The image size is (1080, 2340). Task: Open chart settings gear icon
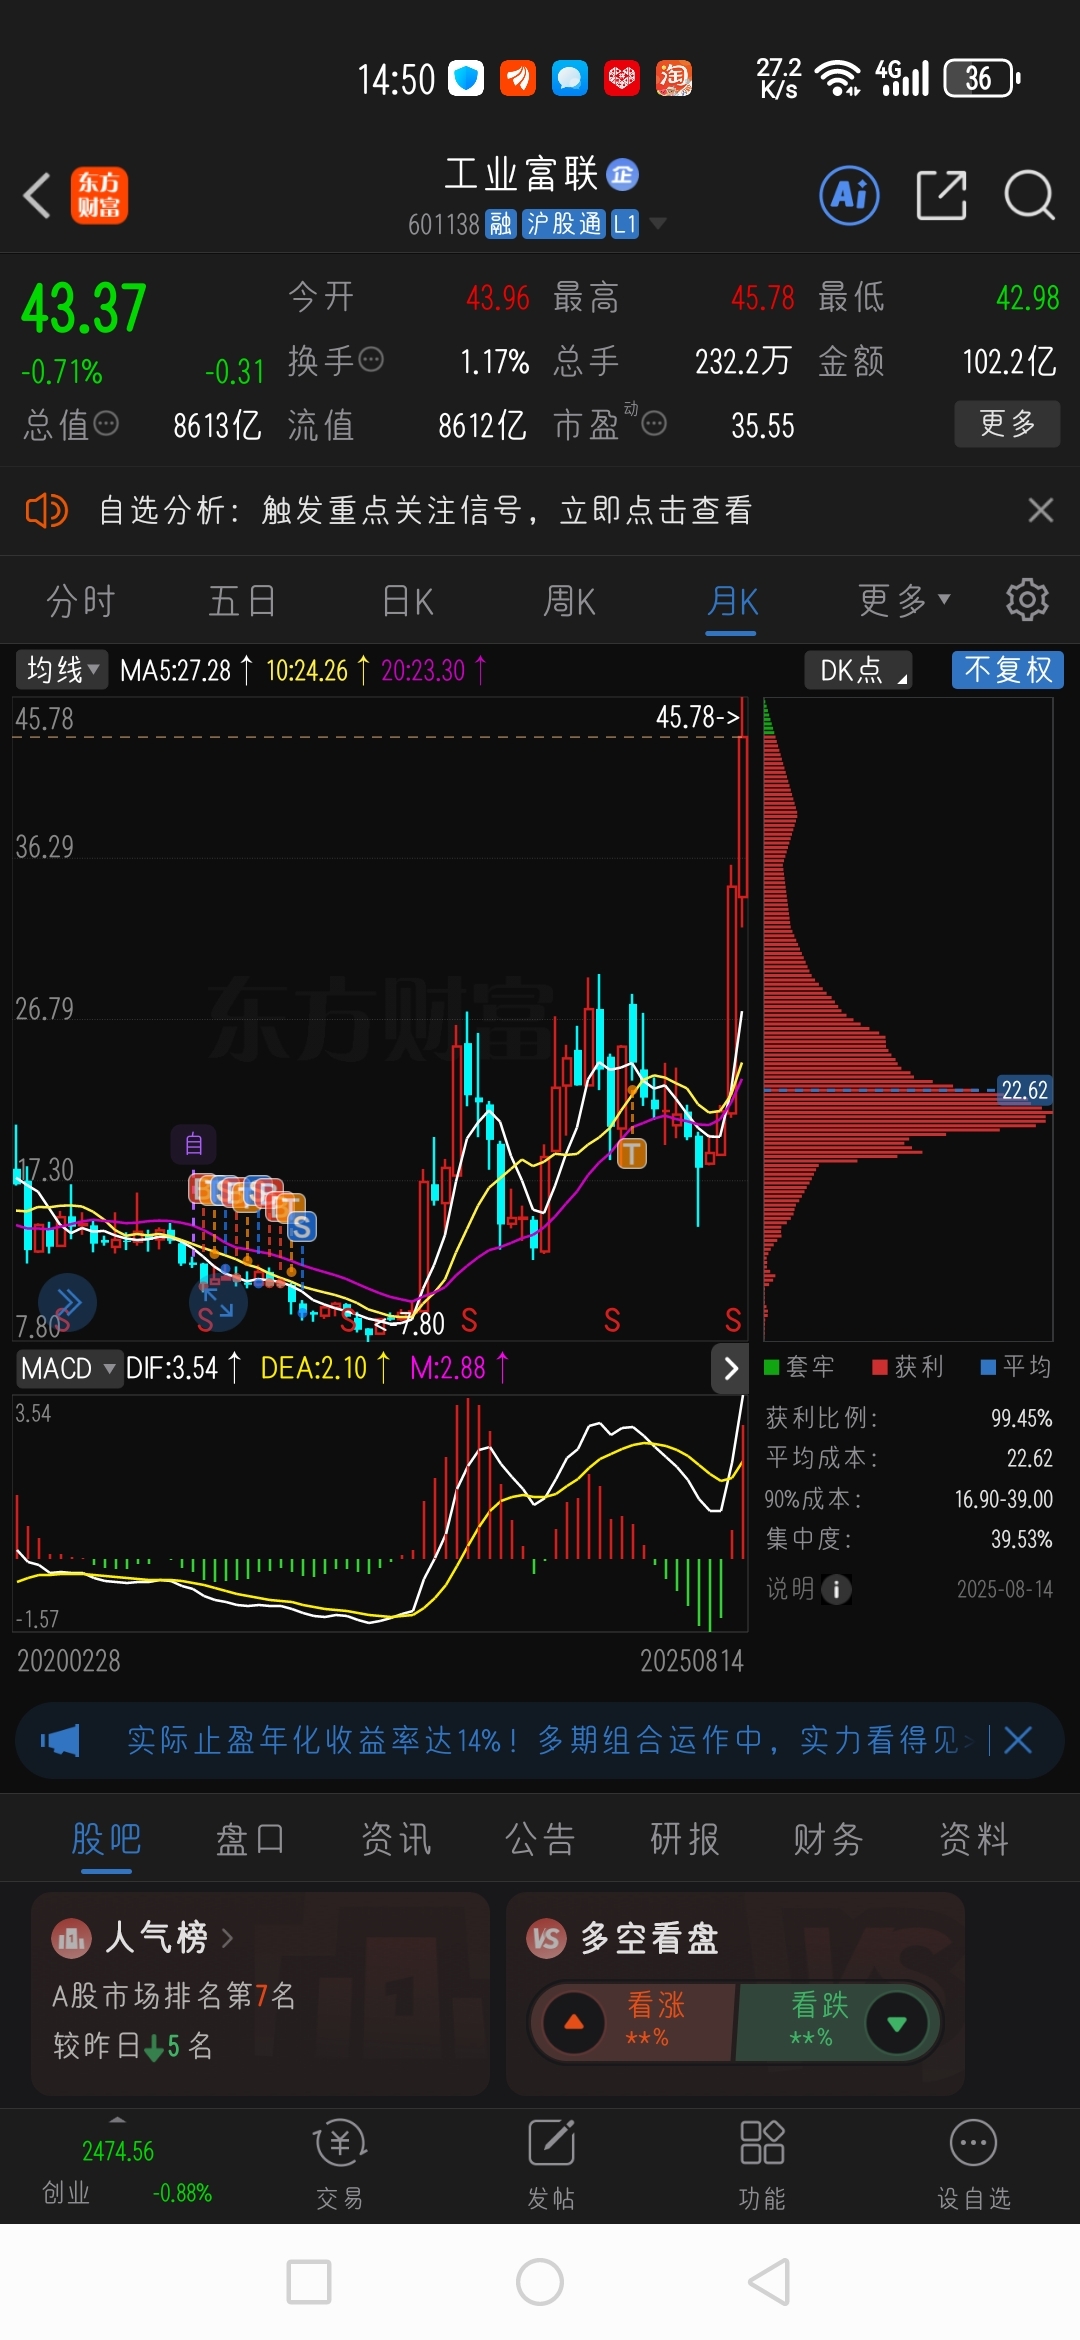(x=1026, y=600)
